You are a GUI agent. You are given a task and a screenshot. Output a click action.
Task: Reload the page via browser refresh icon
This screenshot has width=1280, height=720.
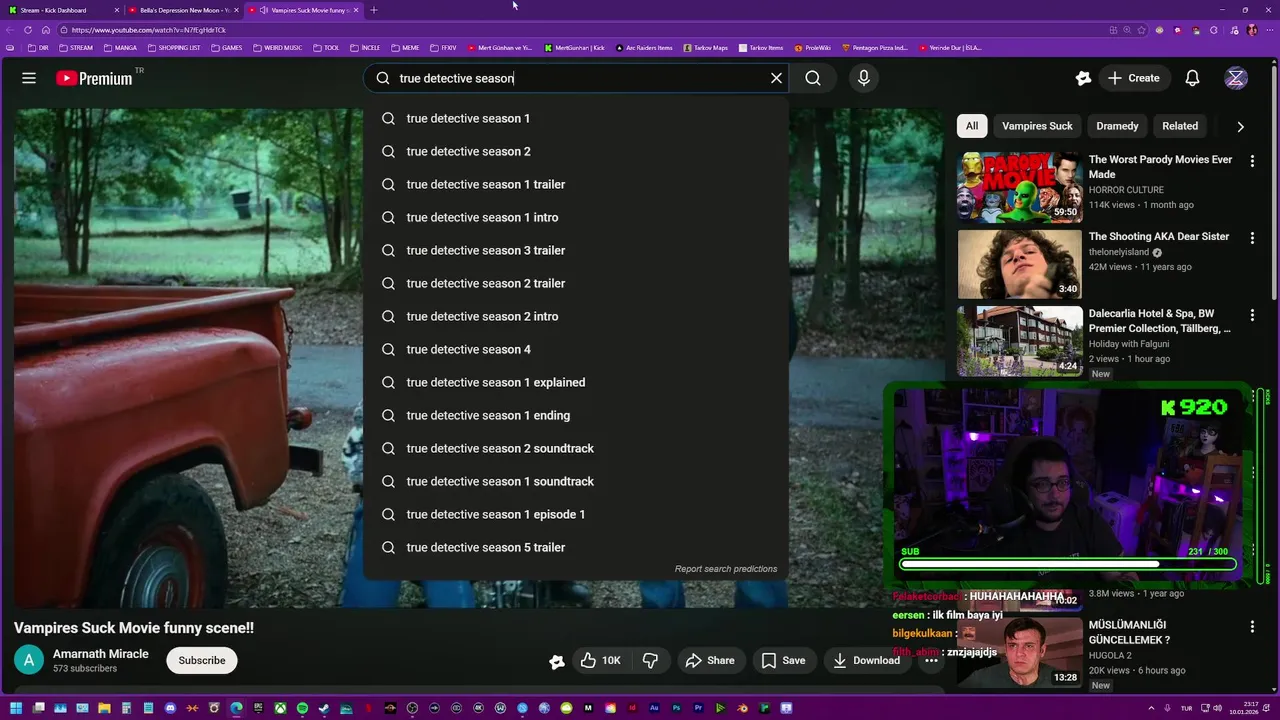(28, 30)
